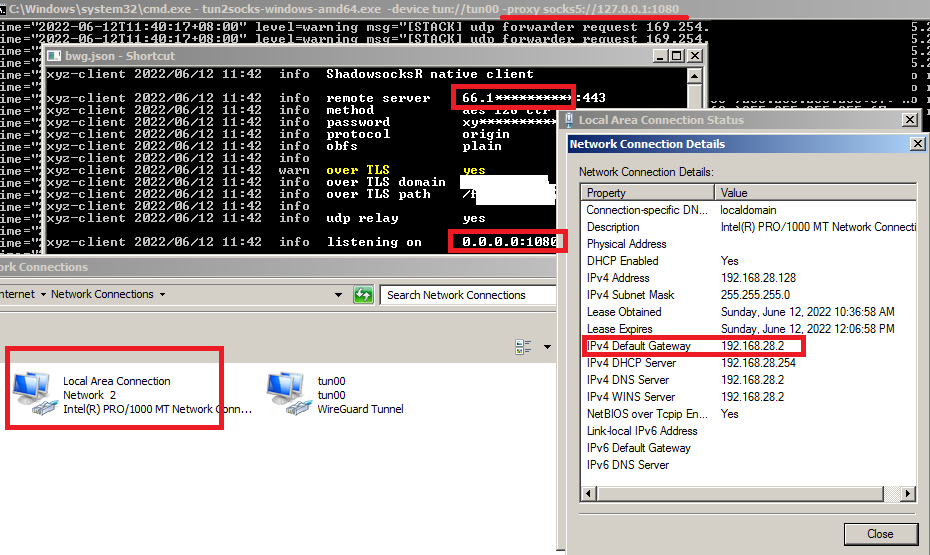The image size is (930, 555).
Task: Select the Description row
Action: pos(749,227)
